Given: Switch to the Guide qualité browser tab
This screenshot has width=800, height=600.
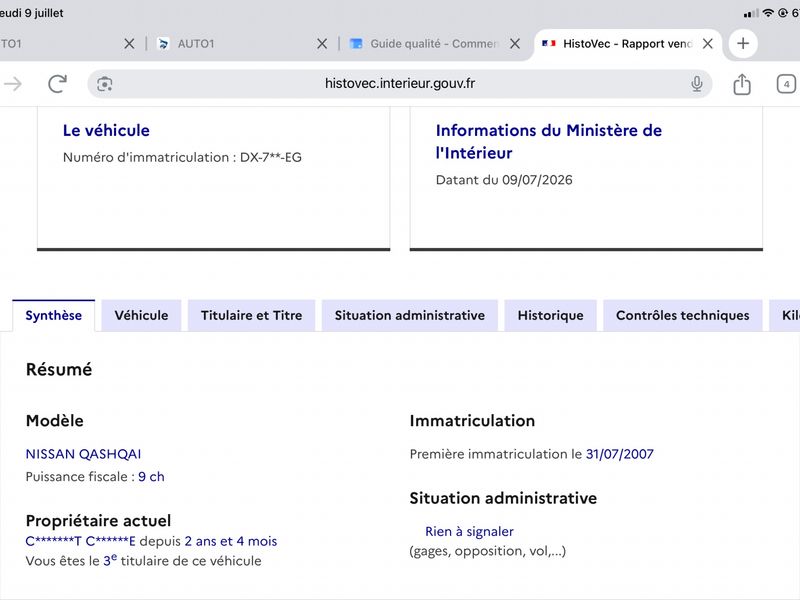Looking at the screenshot, I should 435,44.
